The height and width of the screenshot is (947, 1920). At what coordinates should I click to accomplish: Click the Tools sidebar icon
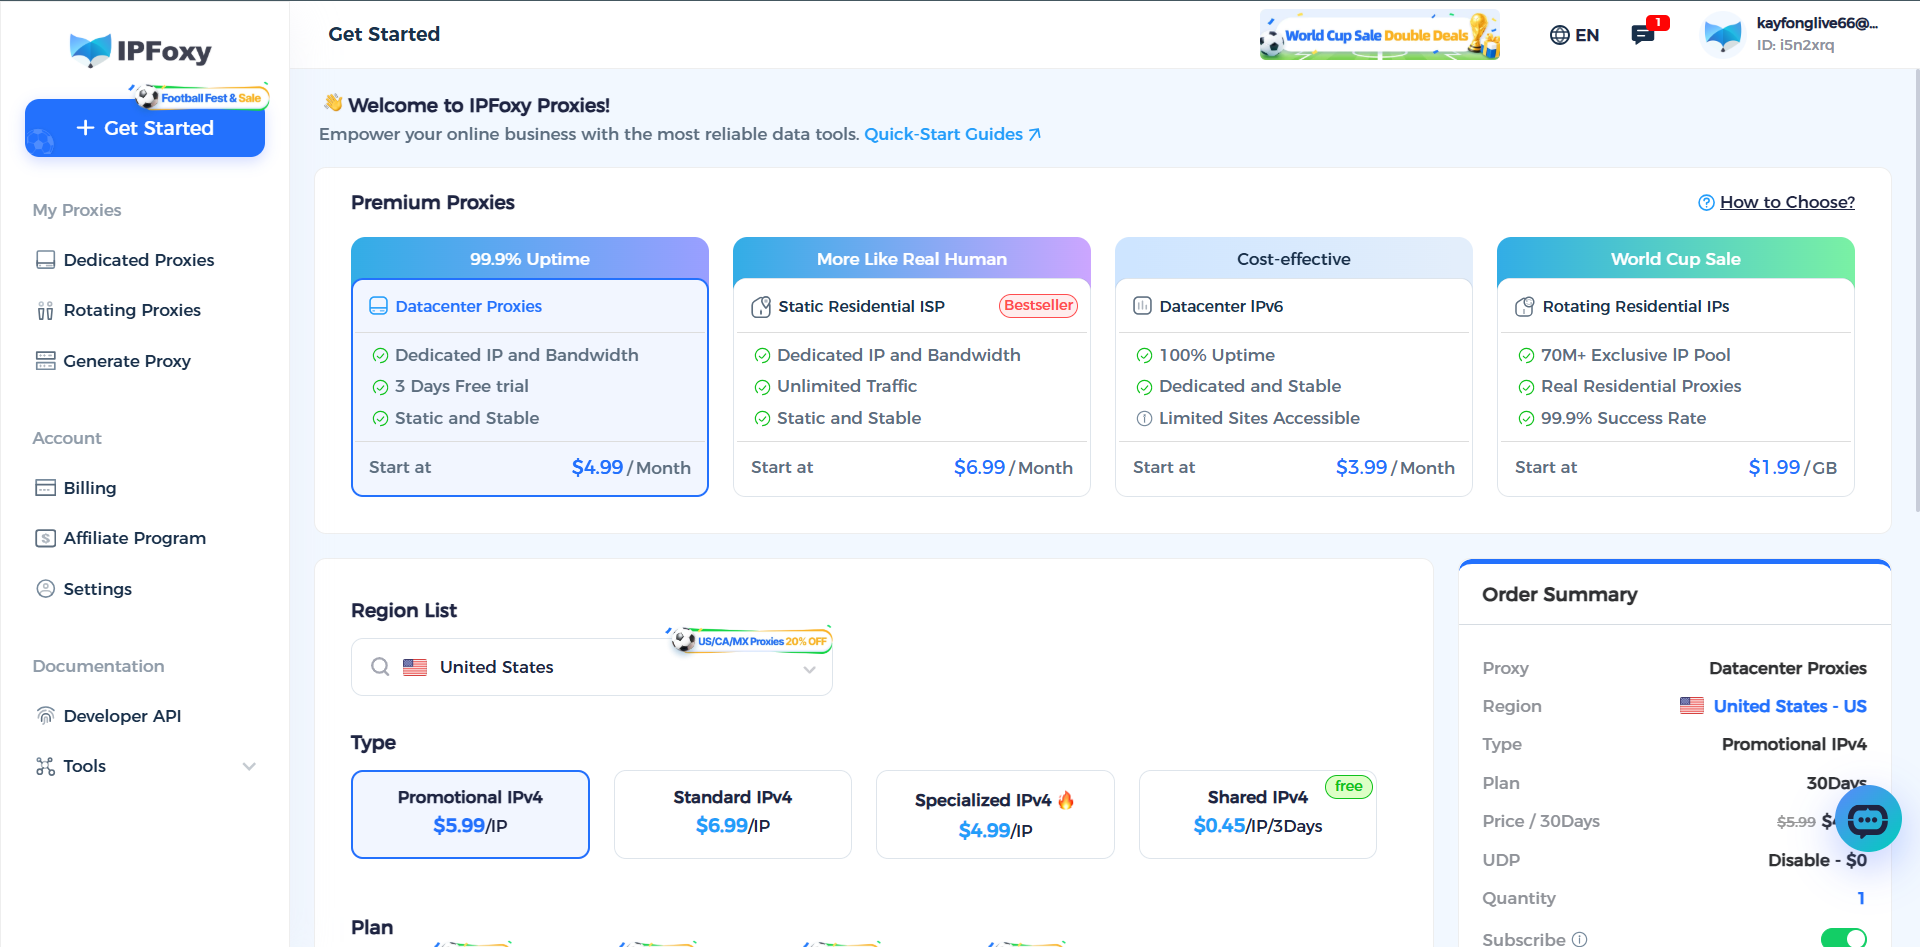pos(45,766)
